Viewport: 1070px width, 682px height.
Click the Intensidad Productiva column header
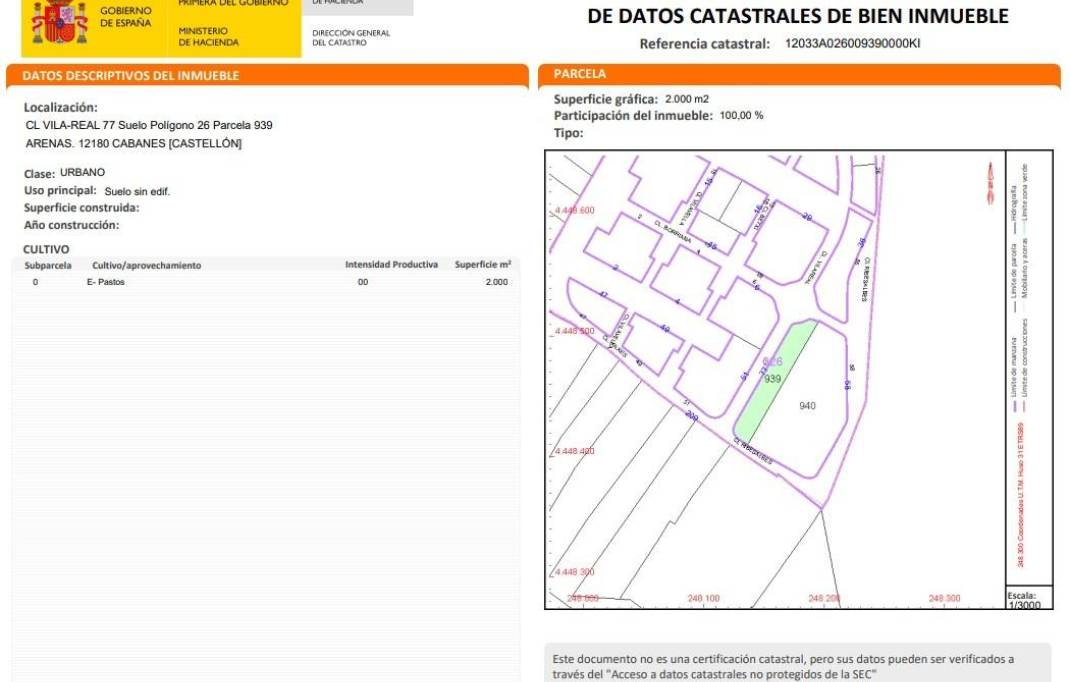391,265
